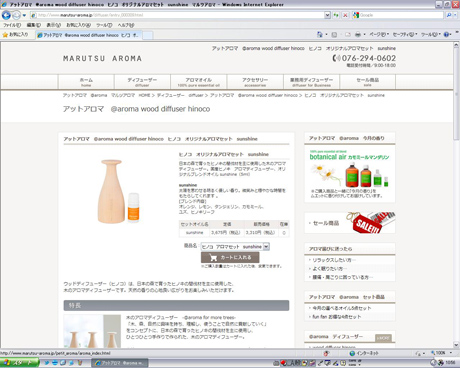
Task: Click the more button beside @aroma ディフューザー
Action: [x=383, y=338]
